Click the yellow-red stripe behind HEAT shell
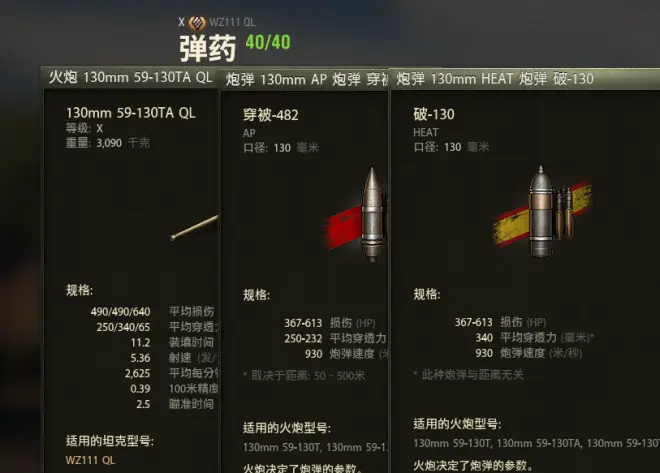The height and width of the screenshot is (473, 660). (x=543, y=214)
